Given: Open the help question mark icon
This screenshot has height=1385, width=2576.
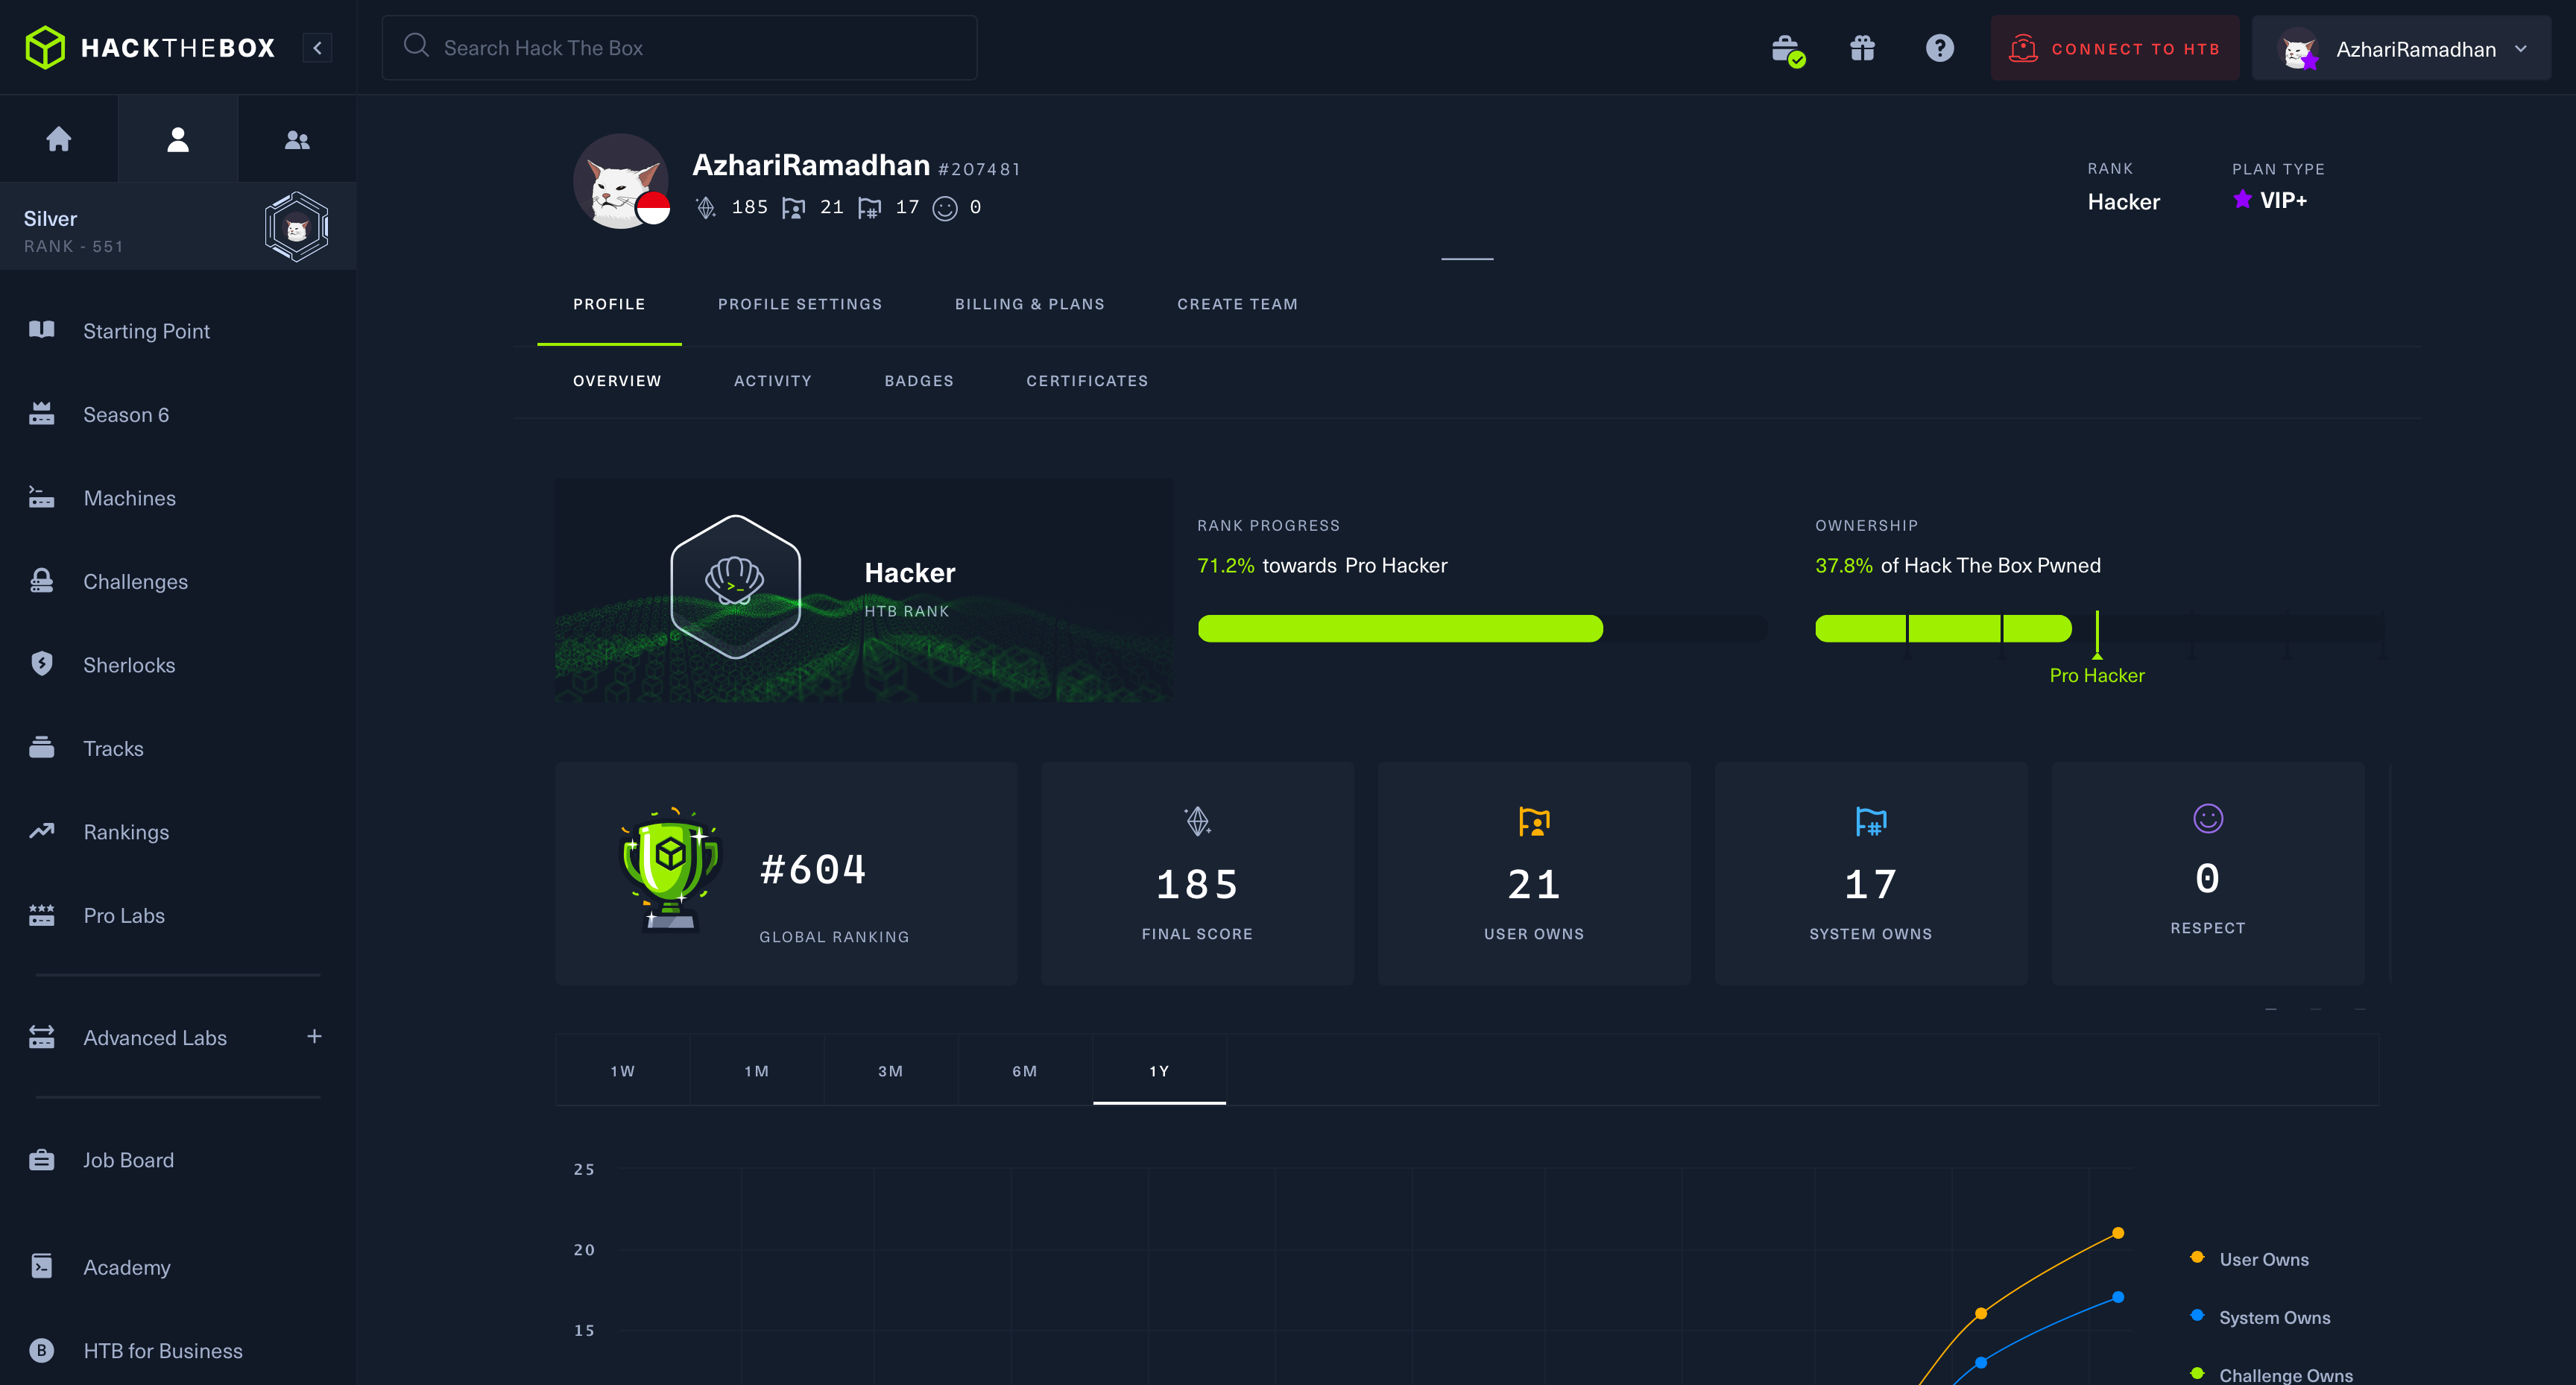Looking at the screenshot, I should click(1939, 48).
